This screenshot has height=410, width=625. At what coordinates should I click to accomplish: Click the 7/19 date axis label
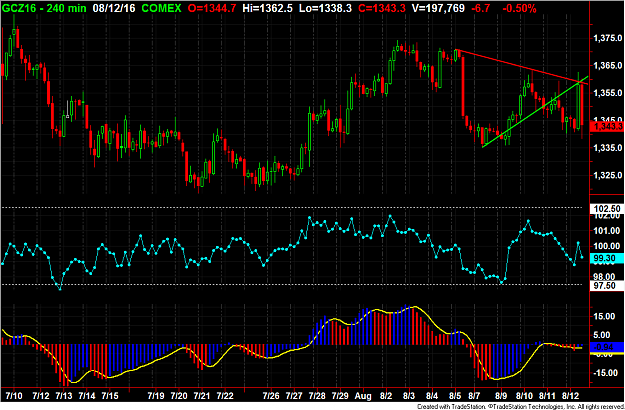point(156,396)
